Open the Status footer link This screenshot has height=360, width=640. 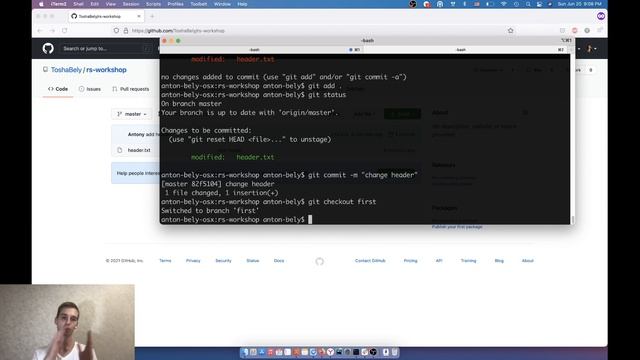point(253,260)
